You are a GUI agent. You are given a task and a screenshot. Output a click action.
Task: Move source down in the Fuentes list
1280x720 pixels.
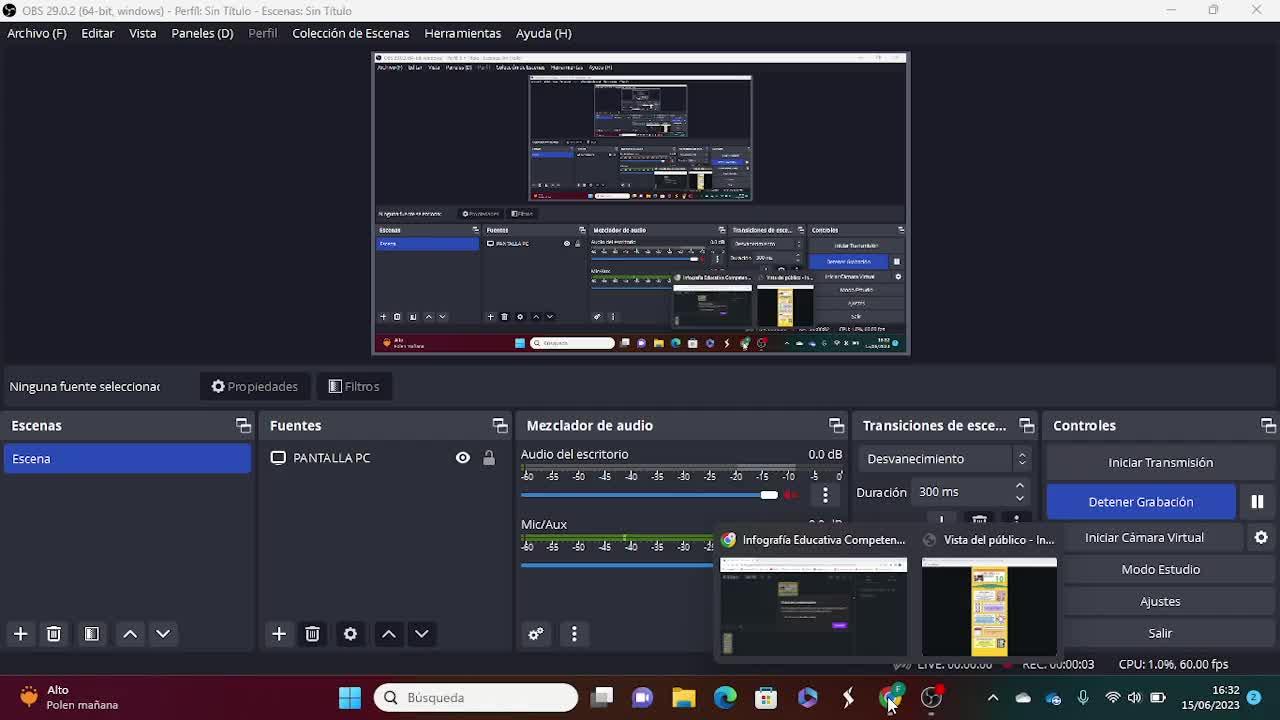tap(422, 634)
